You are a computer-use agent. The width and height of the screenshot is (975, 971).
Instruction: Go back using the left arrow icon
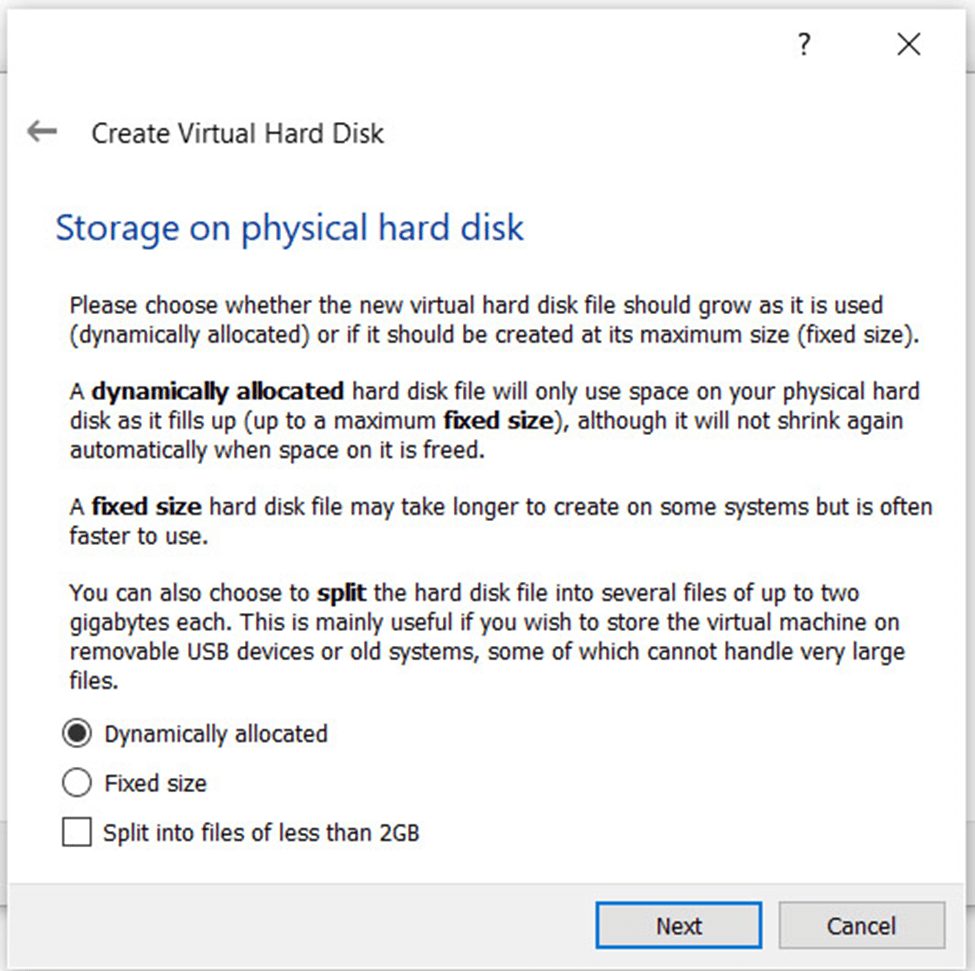point(42,132)
